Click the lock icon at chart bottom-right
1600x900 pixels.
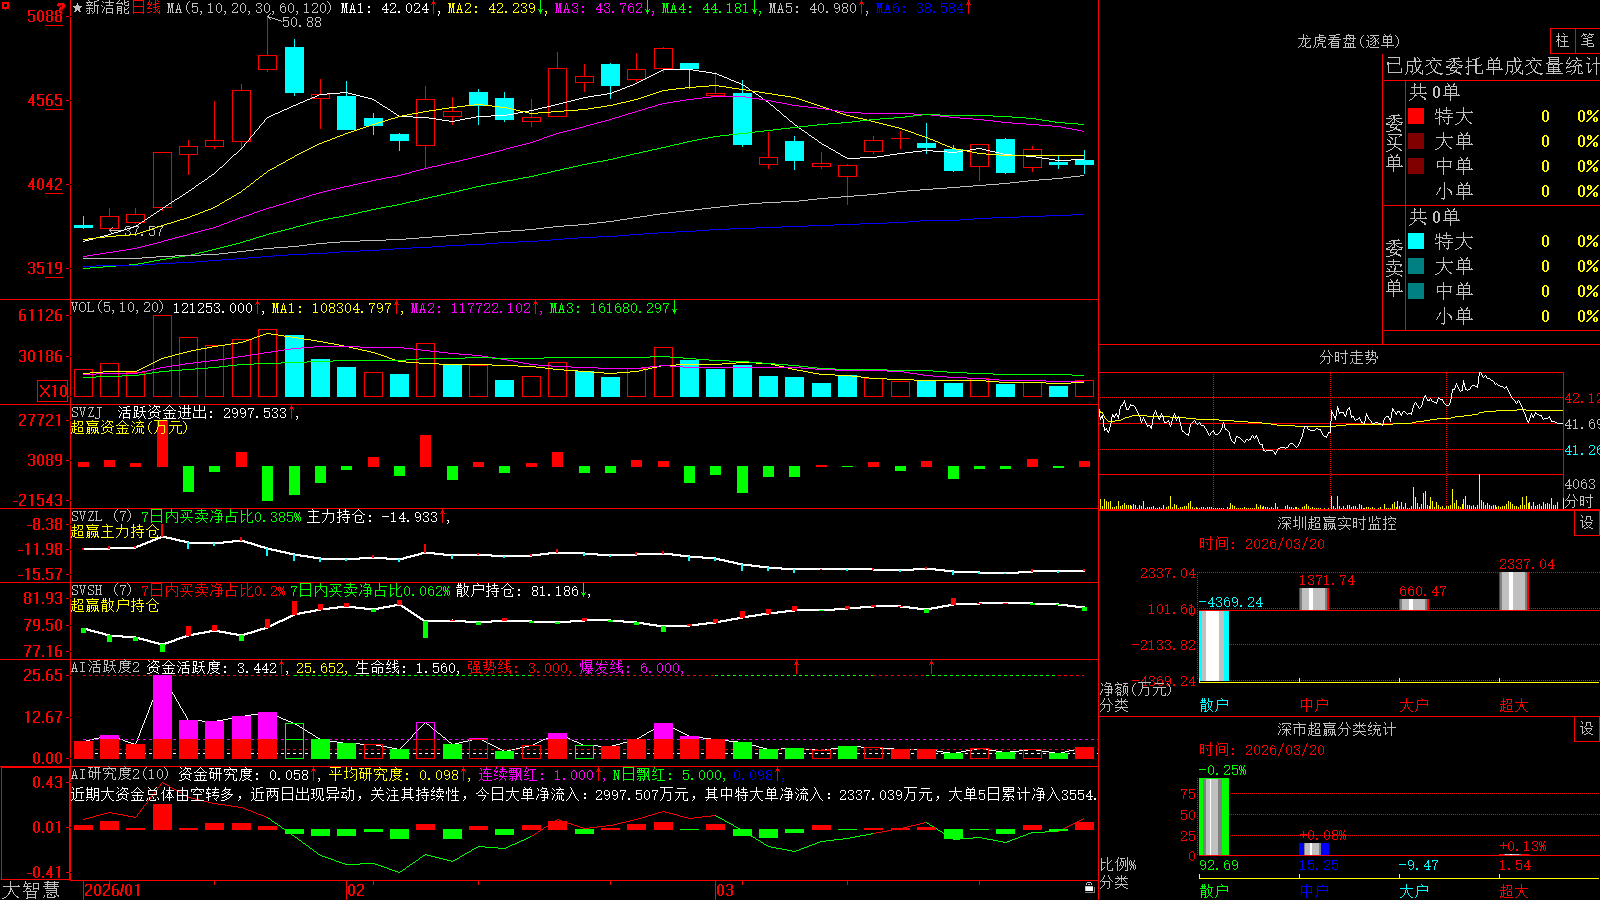(1090, 887)
